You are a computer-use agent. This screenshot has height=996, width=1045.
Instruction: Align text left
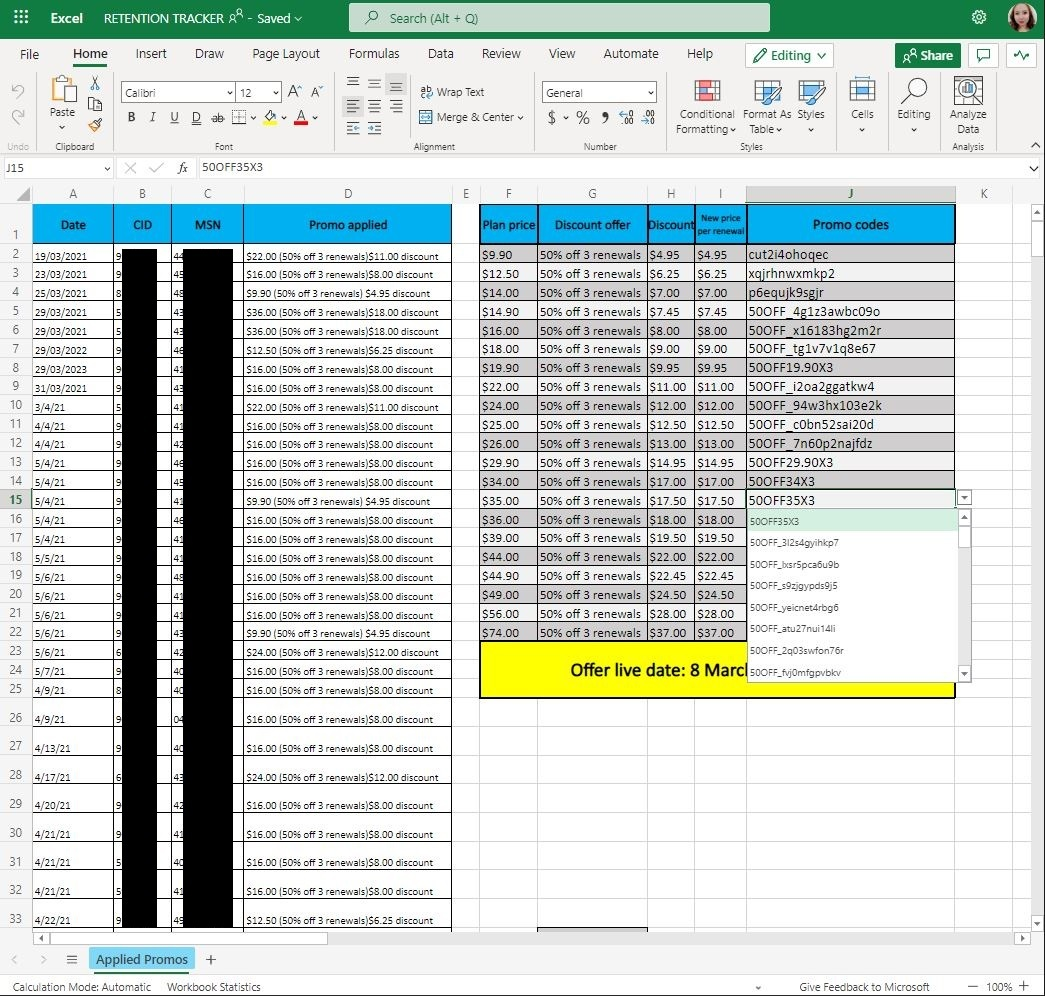(x=353, y=106)
